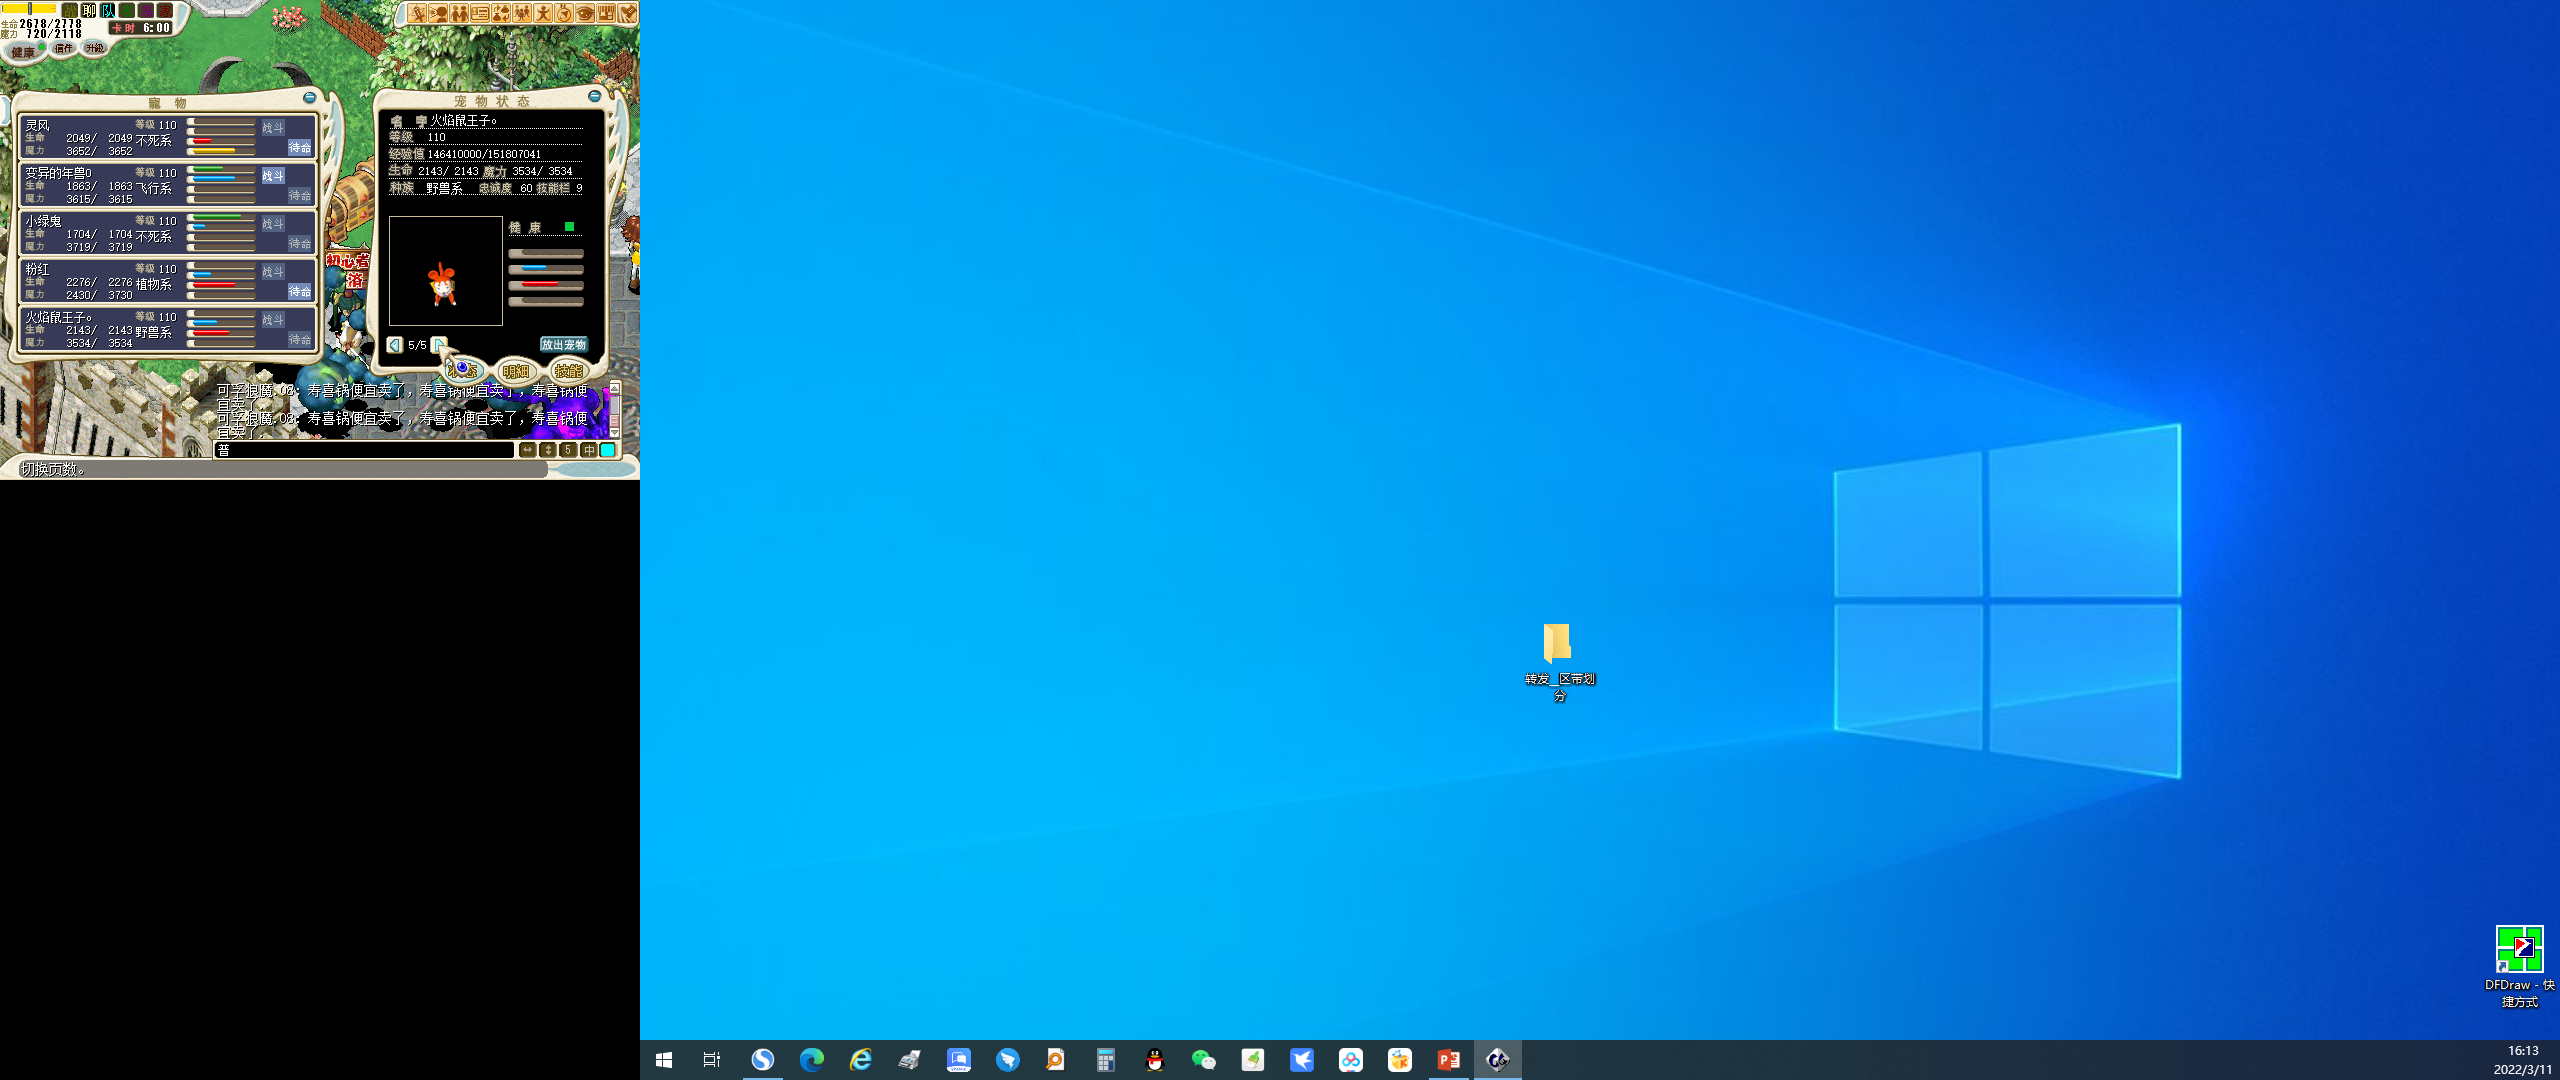Image resolution: width=2560 pixels, height=1080 pixels.
Task: Open the Windows Start menu
Action: click(664, 1060)
